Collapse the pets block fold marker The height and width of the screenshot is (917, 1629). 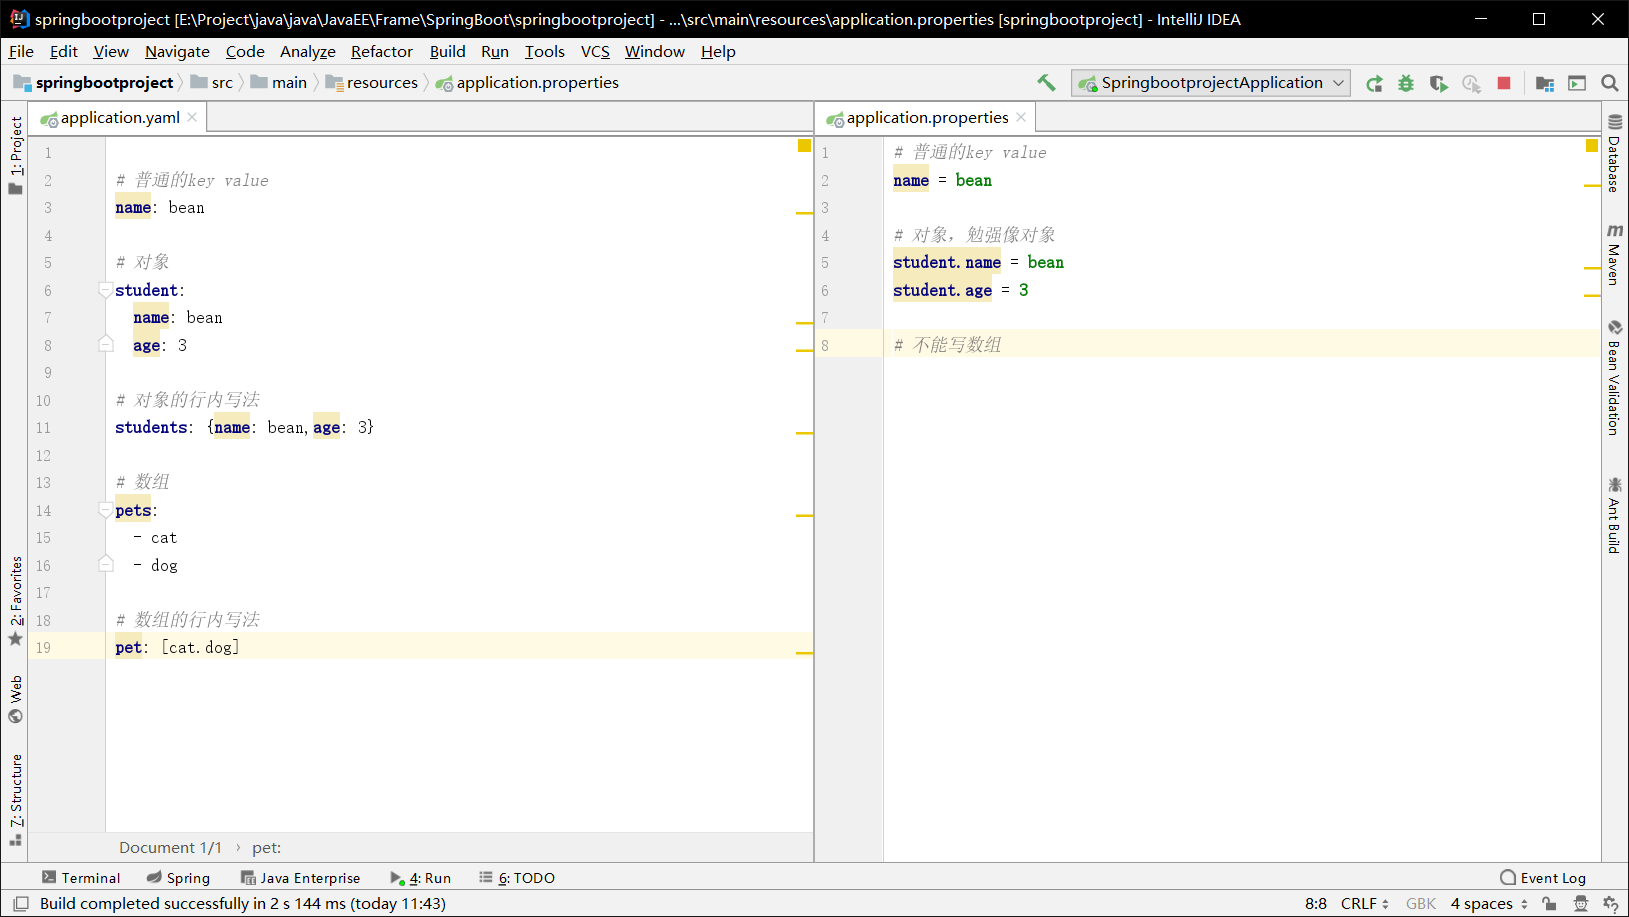click(105, 511)
